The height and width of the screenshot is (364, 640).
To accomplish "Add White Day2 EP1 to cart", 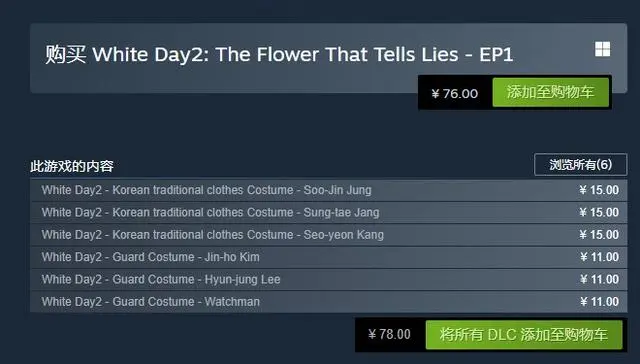I will pos(551,93).
